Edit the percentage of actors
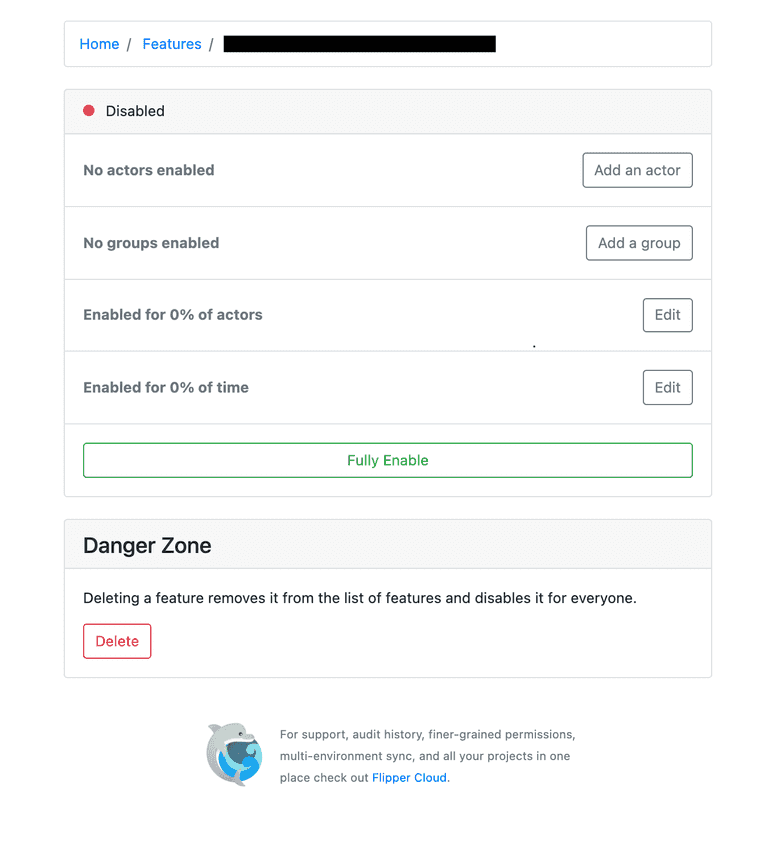Viewport: 768px width, 850px height. click(x=668, y=315)
